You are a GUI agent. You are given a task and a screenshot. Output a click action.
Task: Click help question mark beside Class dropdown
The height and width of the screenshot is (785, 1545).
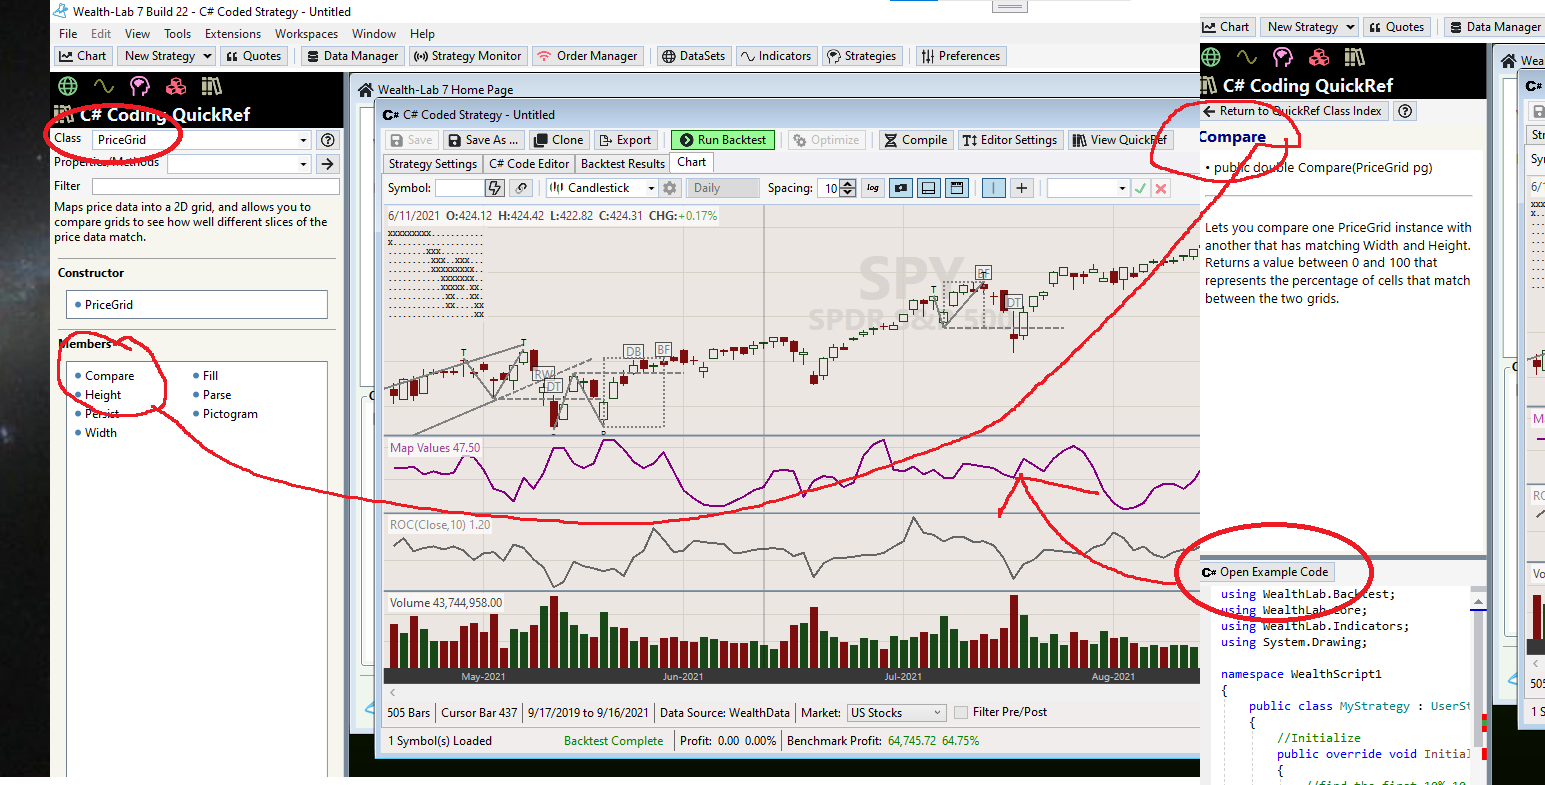point(327,140)
